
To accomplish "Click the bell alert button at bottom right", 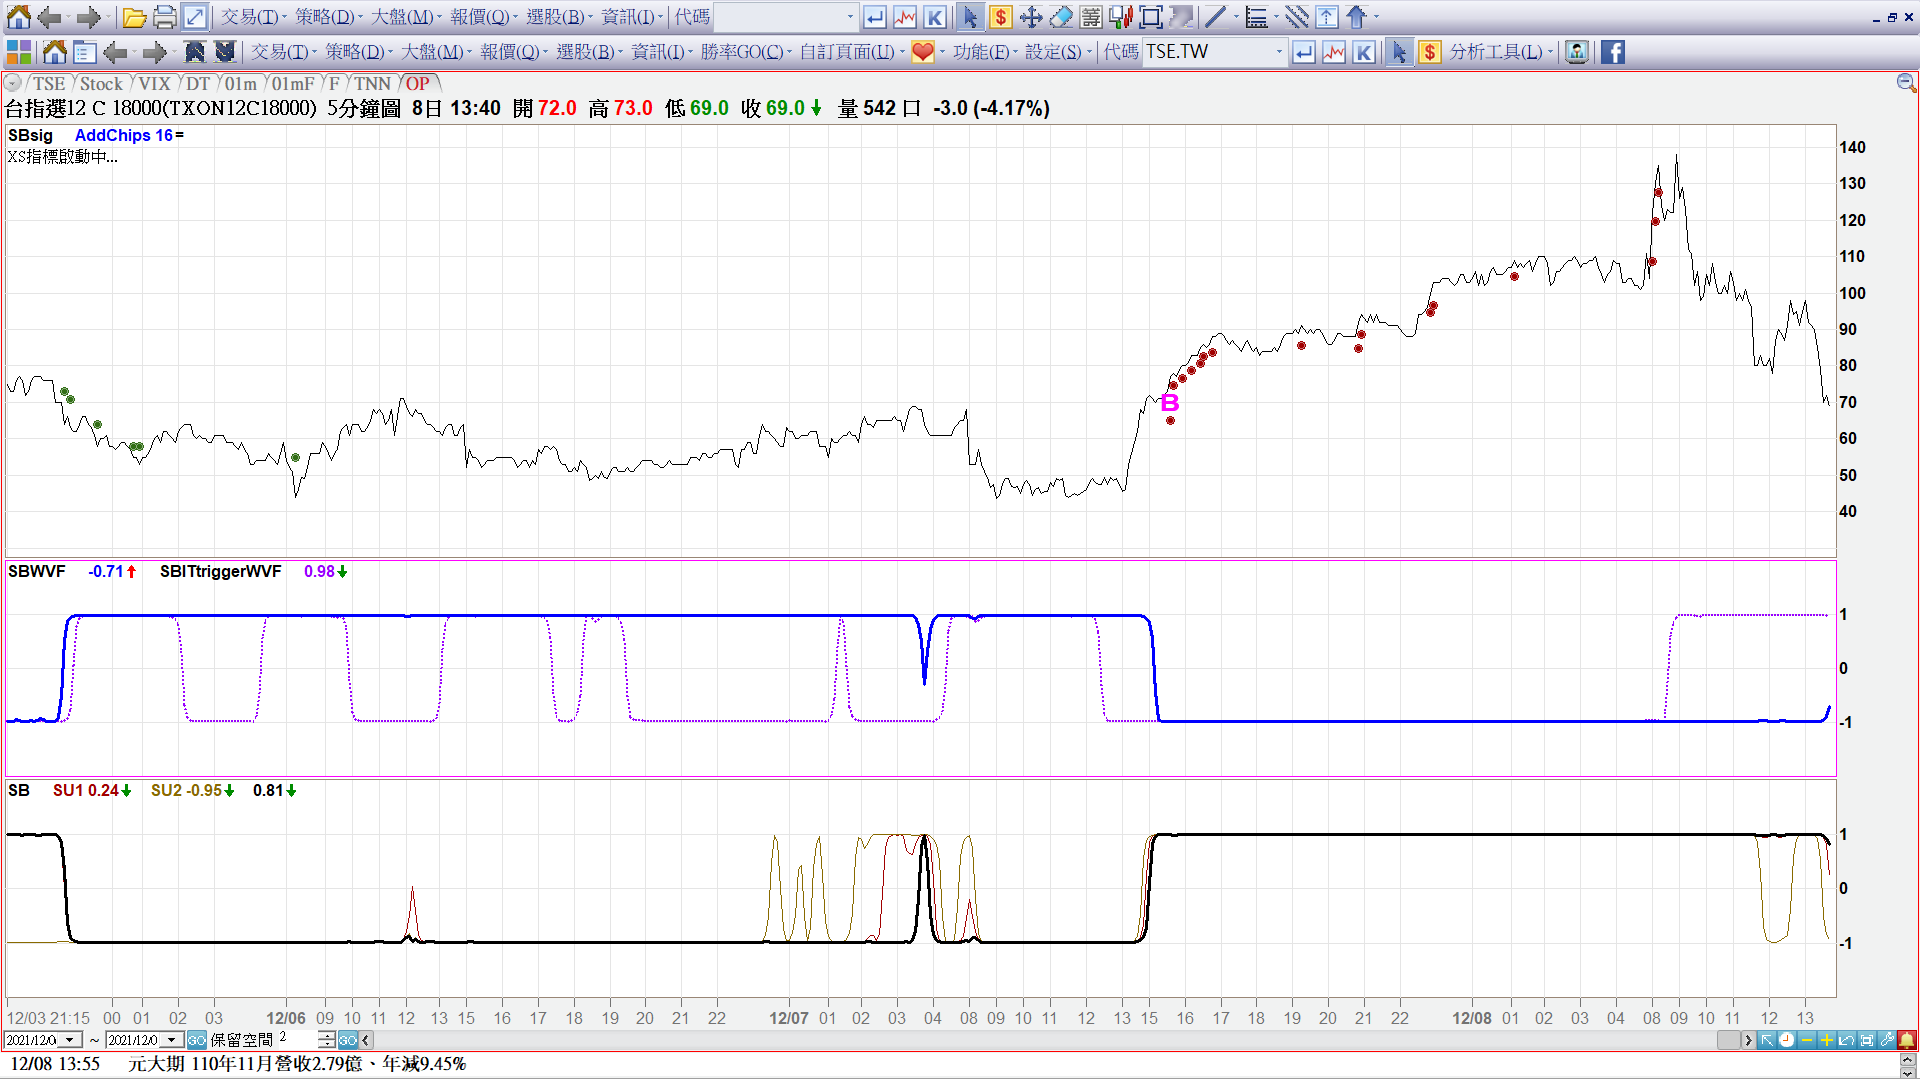I will click(1907, 1040).
